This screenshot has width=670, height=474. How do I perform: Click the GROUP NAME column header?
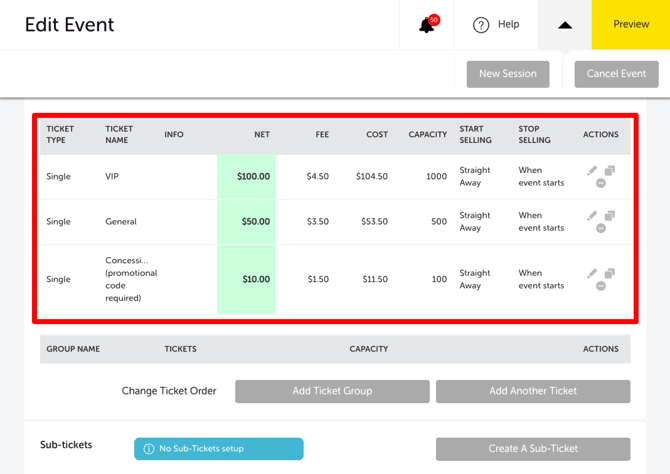(73, 349)
